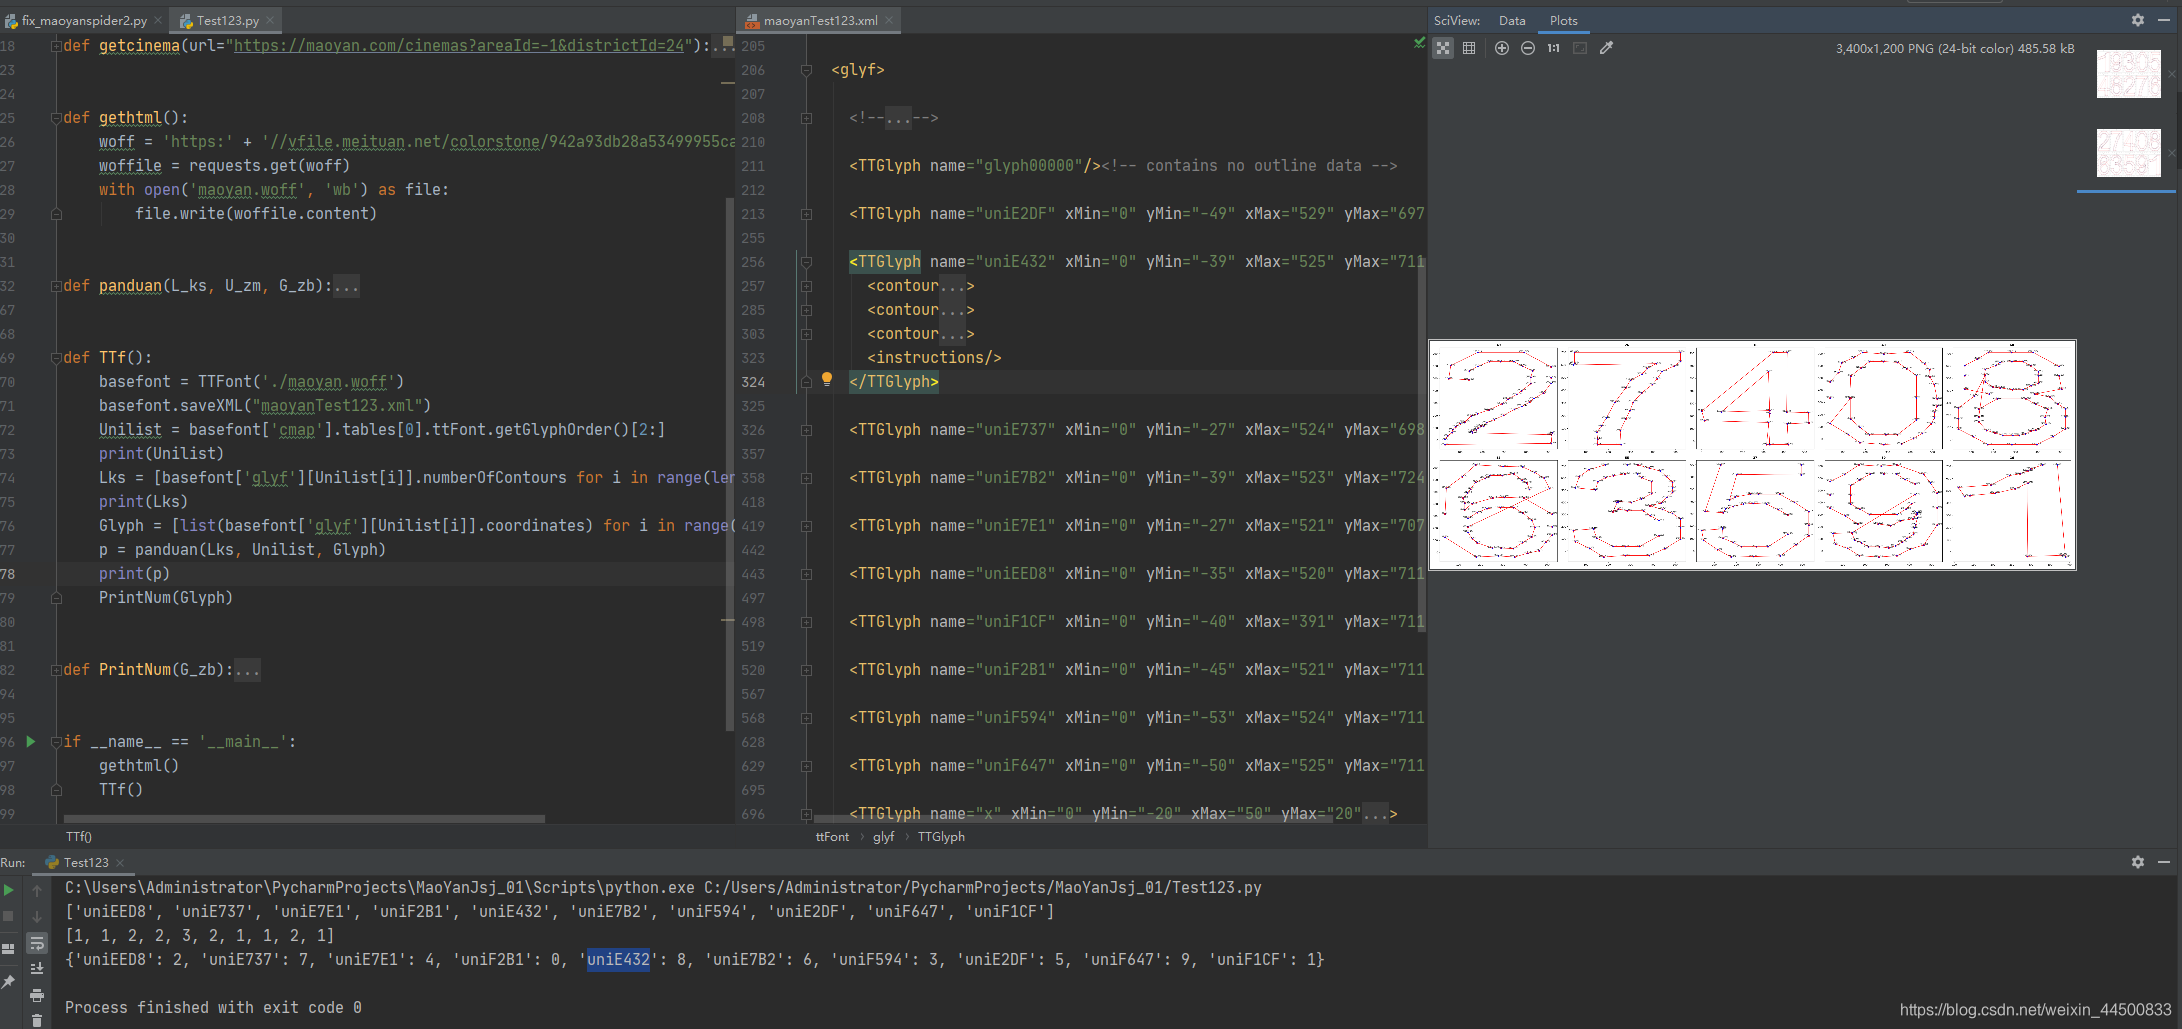The image size is (2182, 1029).
Task: Click the Python editor horizontal scrollbar
Action: point(304,819)
